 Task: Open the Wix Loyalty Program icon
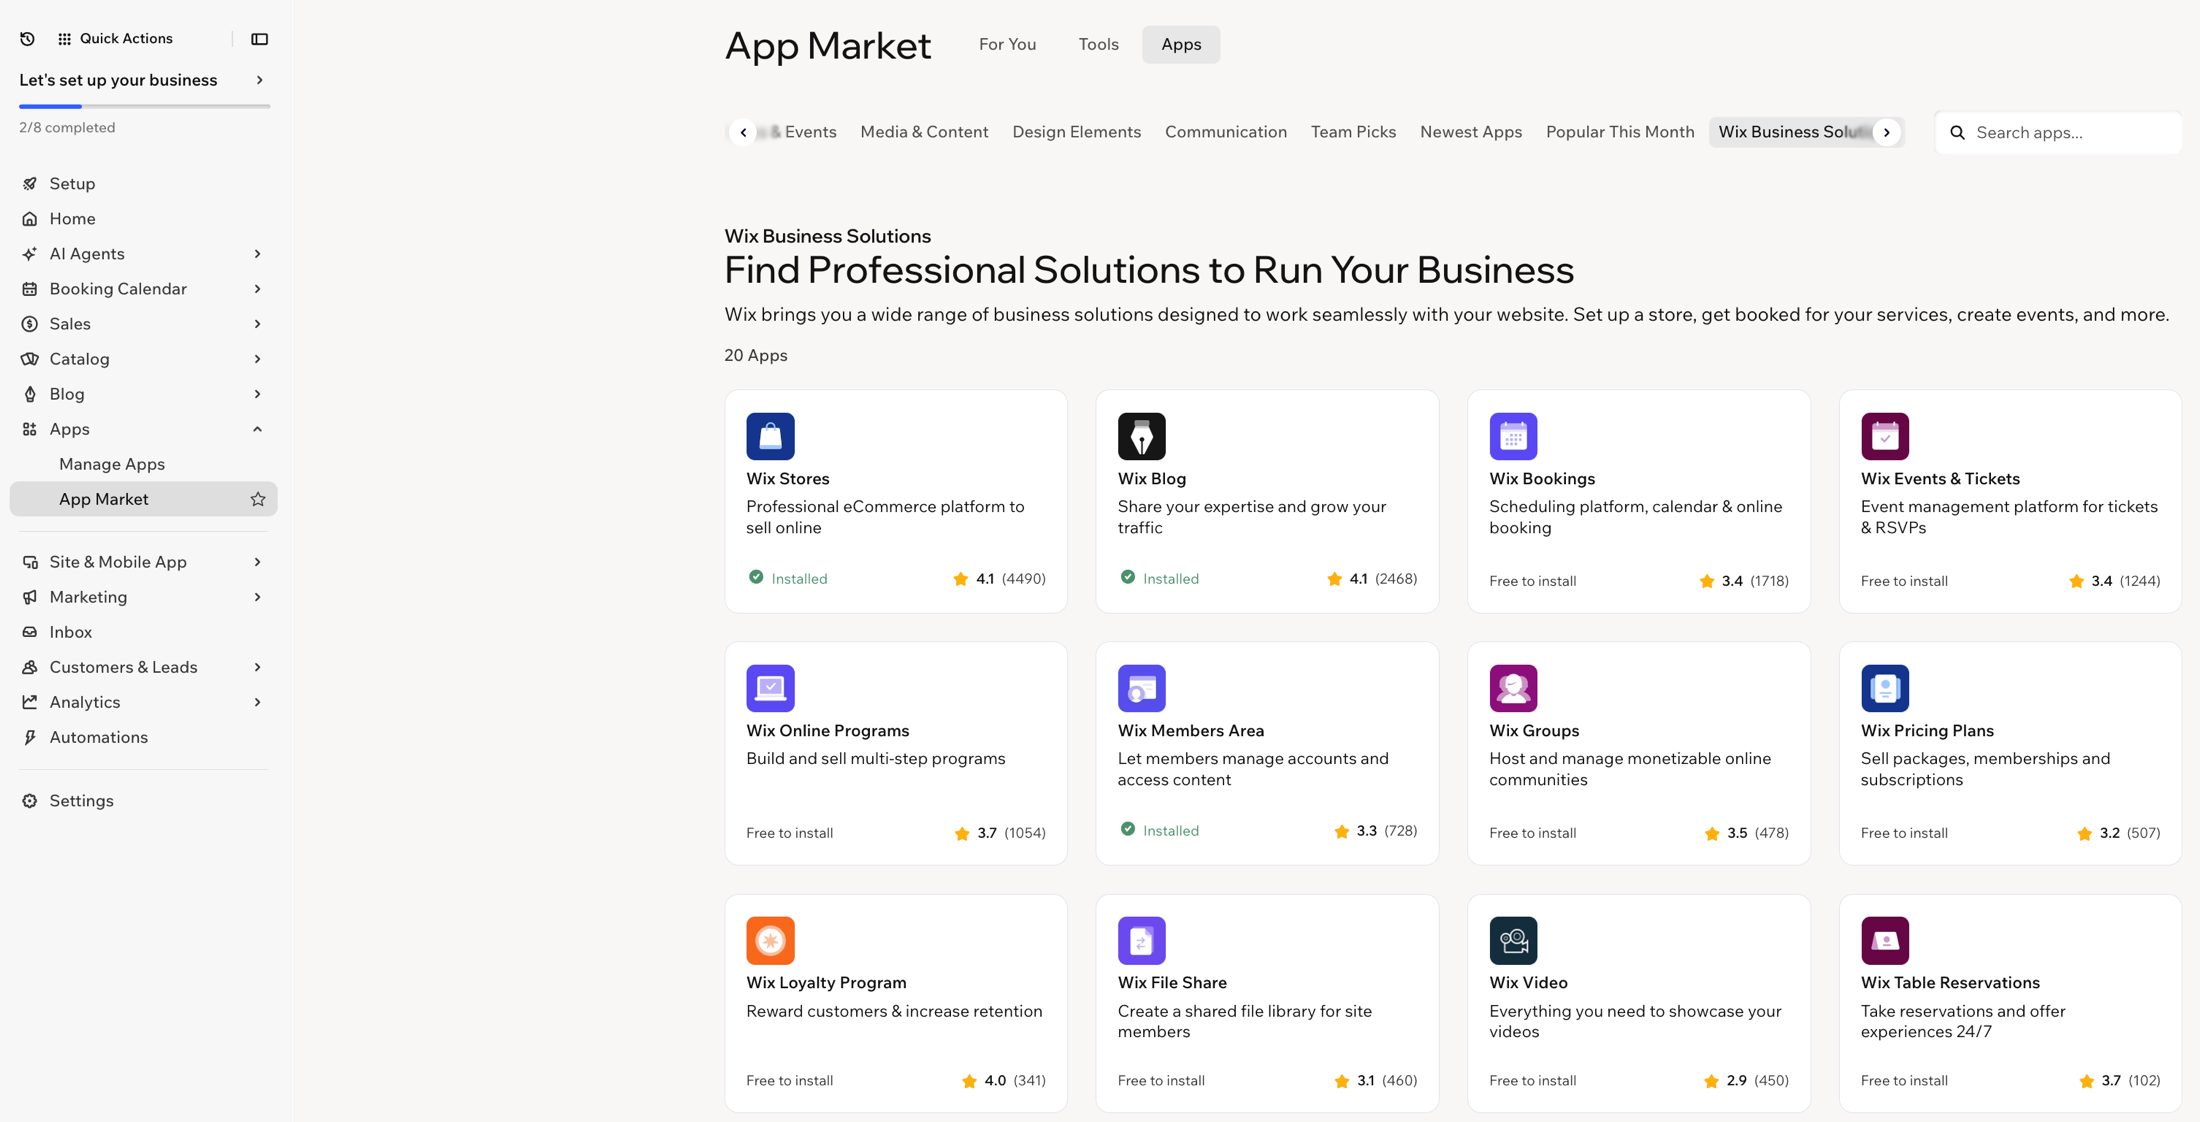coord(770,940)
